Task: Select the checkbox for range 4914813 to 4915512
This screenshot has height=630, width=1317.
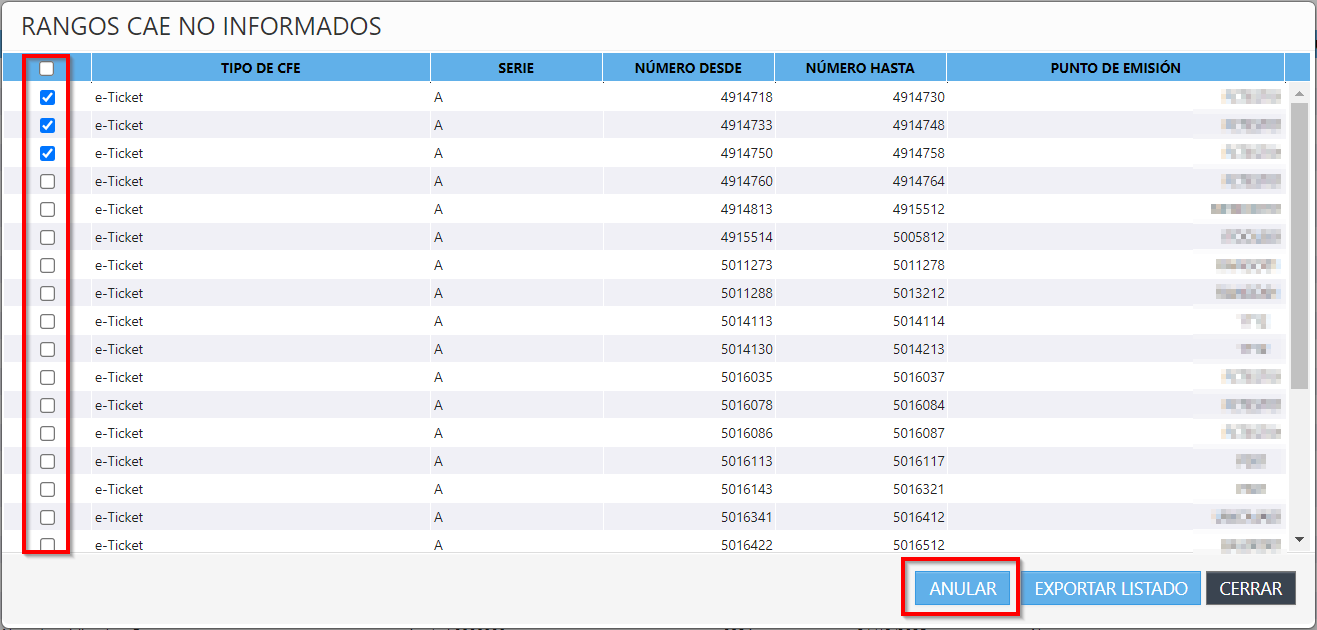Action: click(47, 210)
